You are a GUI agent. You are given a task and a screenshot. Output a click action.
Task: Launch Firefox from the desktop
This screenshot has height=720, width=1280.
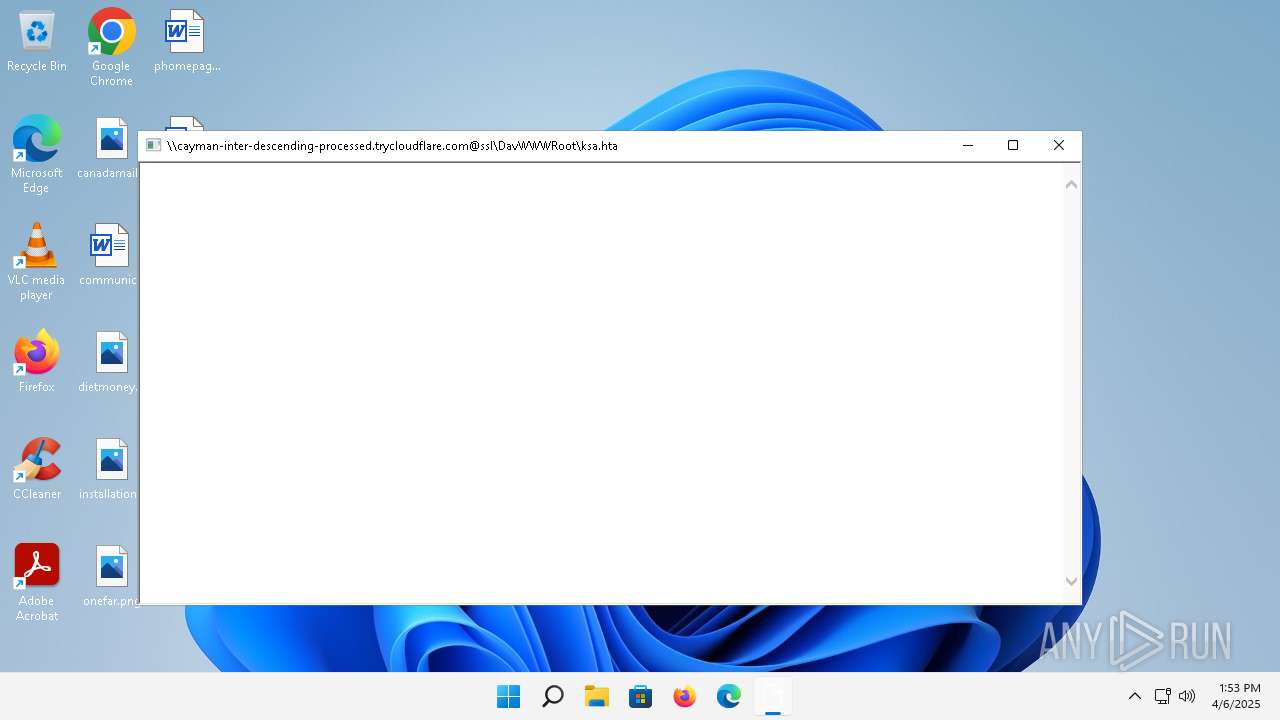(x=37, y=362)
